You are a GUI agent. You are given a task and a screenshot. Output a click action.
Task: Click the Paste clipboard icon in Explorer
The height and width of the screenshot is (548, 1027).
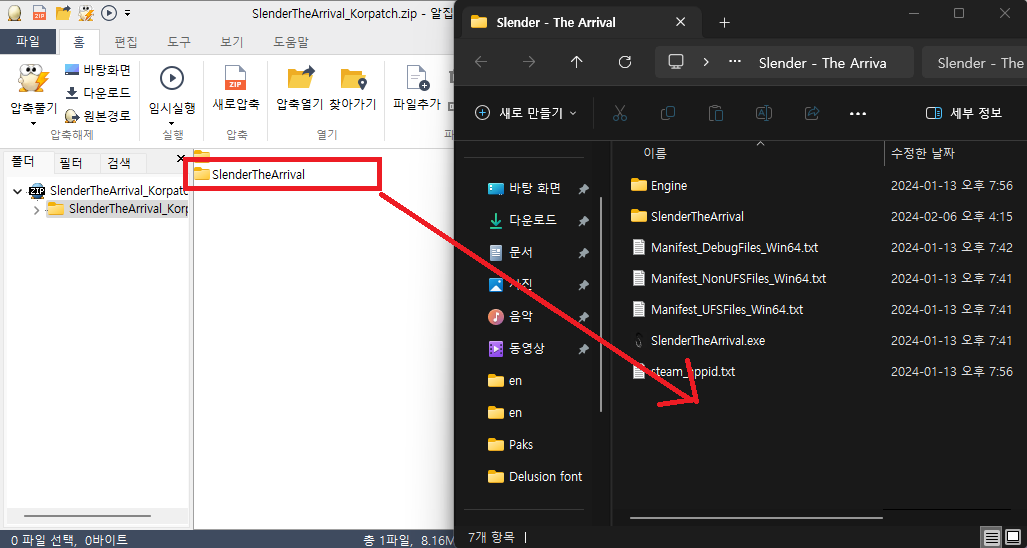pyautogui.click(x=716, y=113)
